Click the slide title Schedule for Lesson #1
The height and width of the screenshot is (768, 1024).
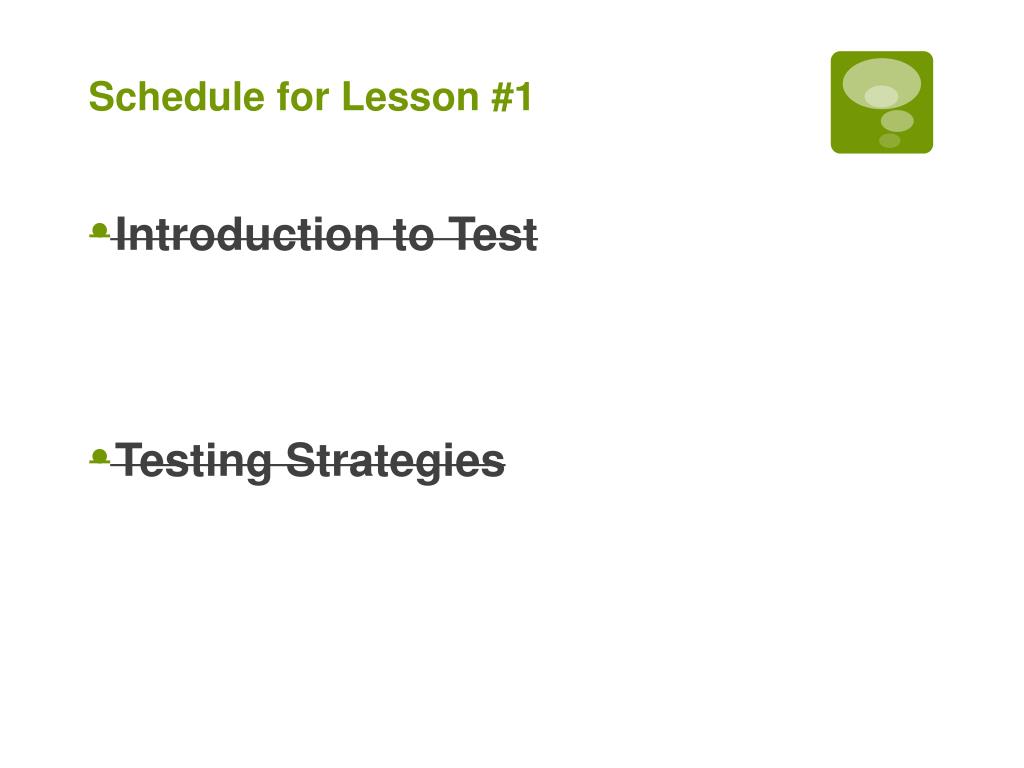click(x=311, y=97)
